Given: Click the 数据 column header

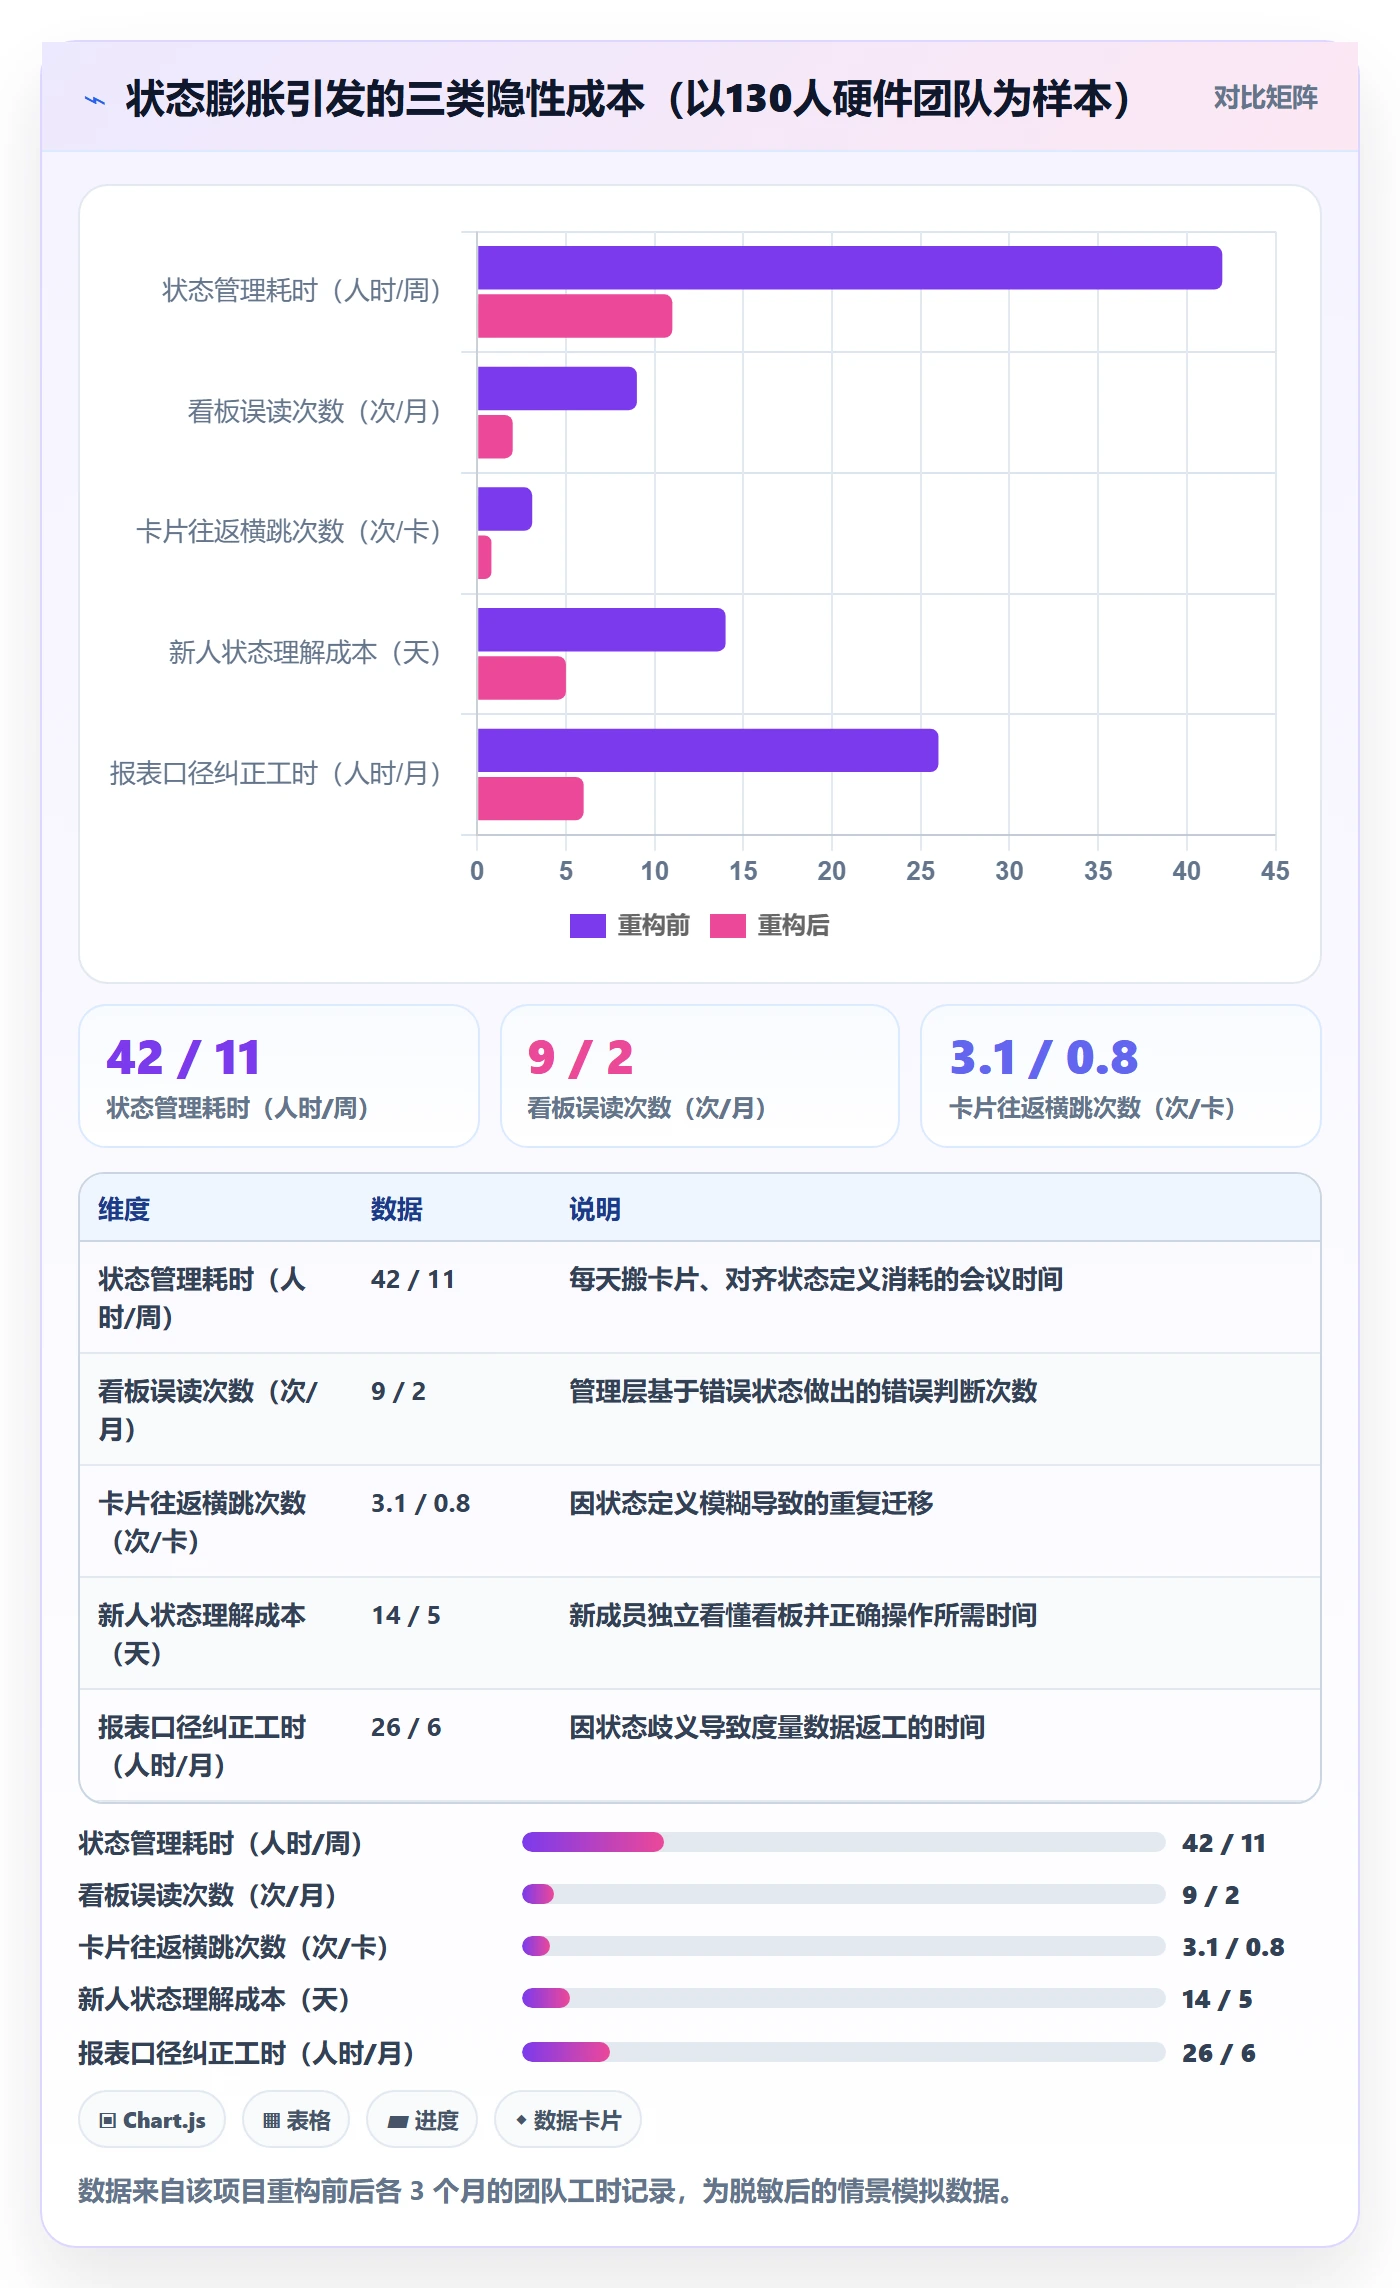Looking at the screenshot, I should 396,1209.
